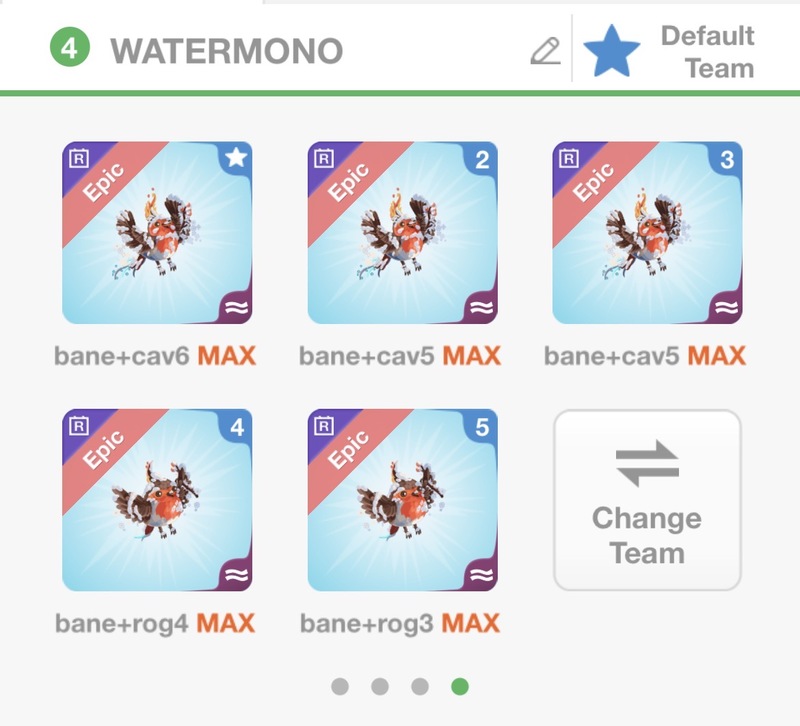Click the calendar R icon on card 5
The width and height of the screenshot is (800, 726).
pos(323,426)
